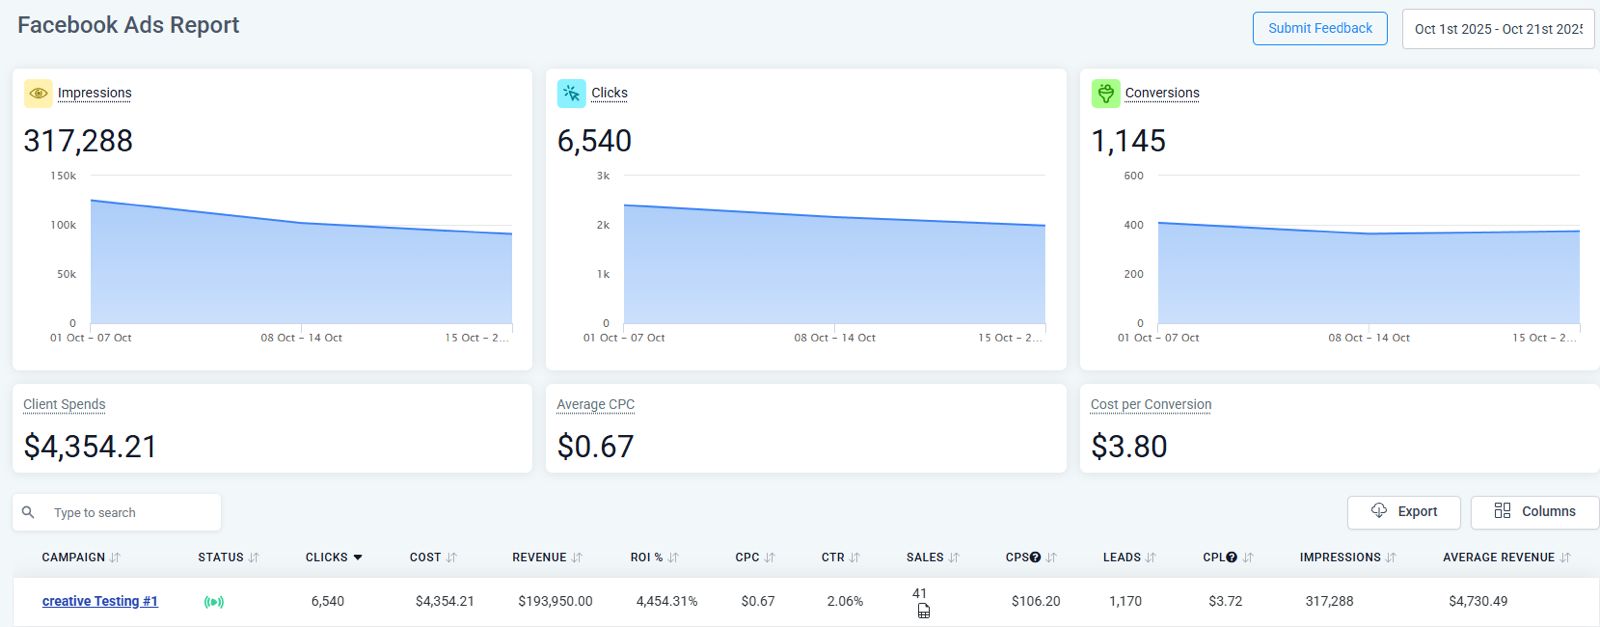Open the date range picker
The image size is (1600, 627).
pos(1498,29)
